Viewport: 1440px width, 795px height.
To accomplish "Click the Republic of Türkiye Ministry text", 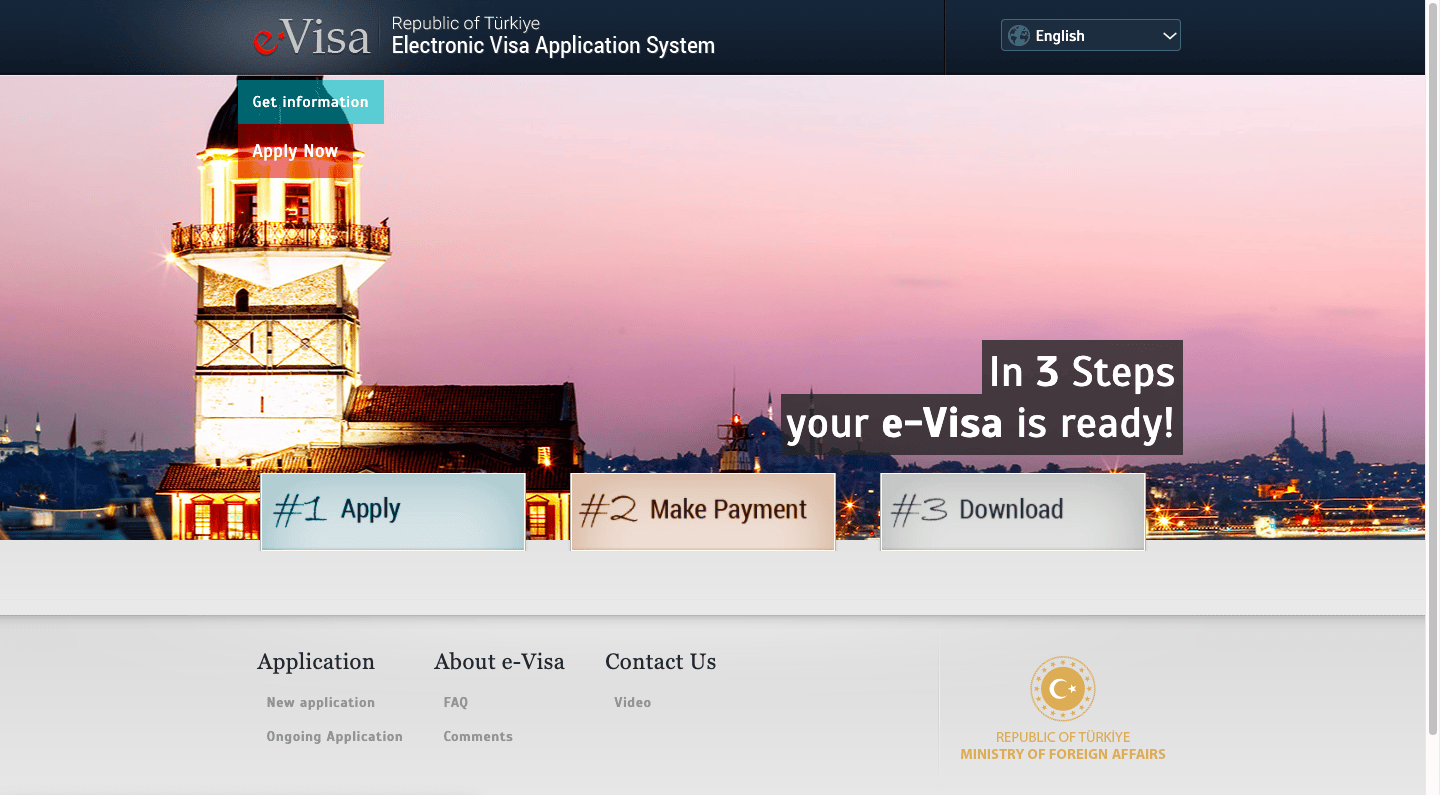I will (x=1063, y=746).
